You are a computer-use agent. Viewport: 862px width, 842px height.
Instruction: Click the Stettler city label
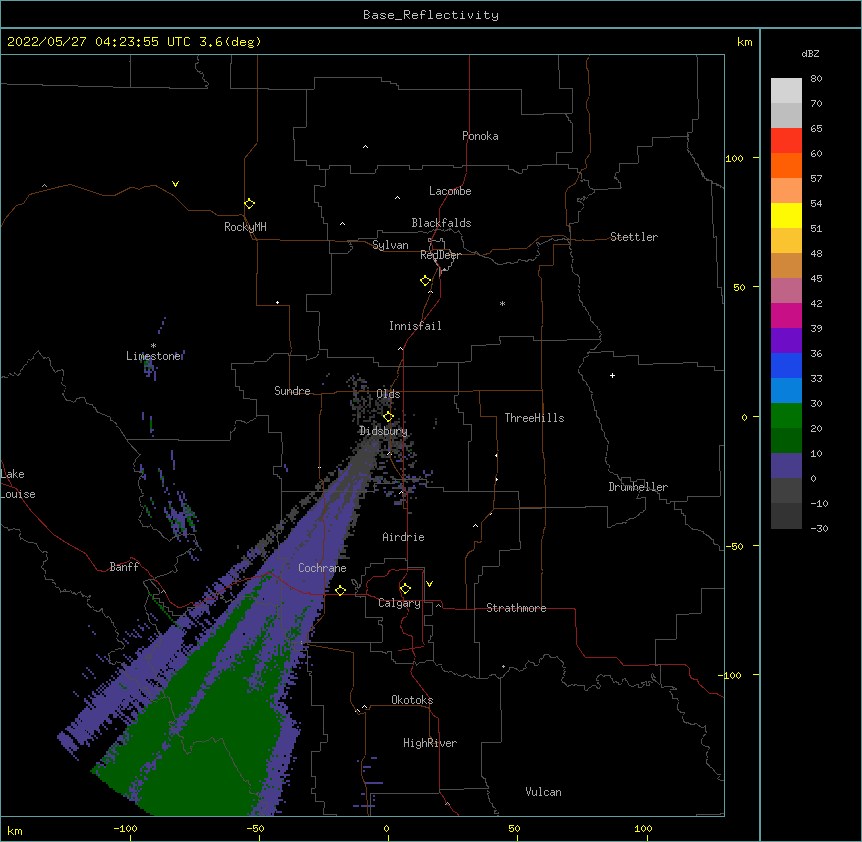point(633,237)
